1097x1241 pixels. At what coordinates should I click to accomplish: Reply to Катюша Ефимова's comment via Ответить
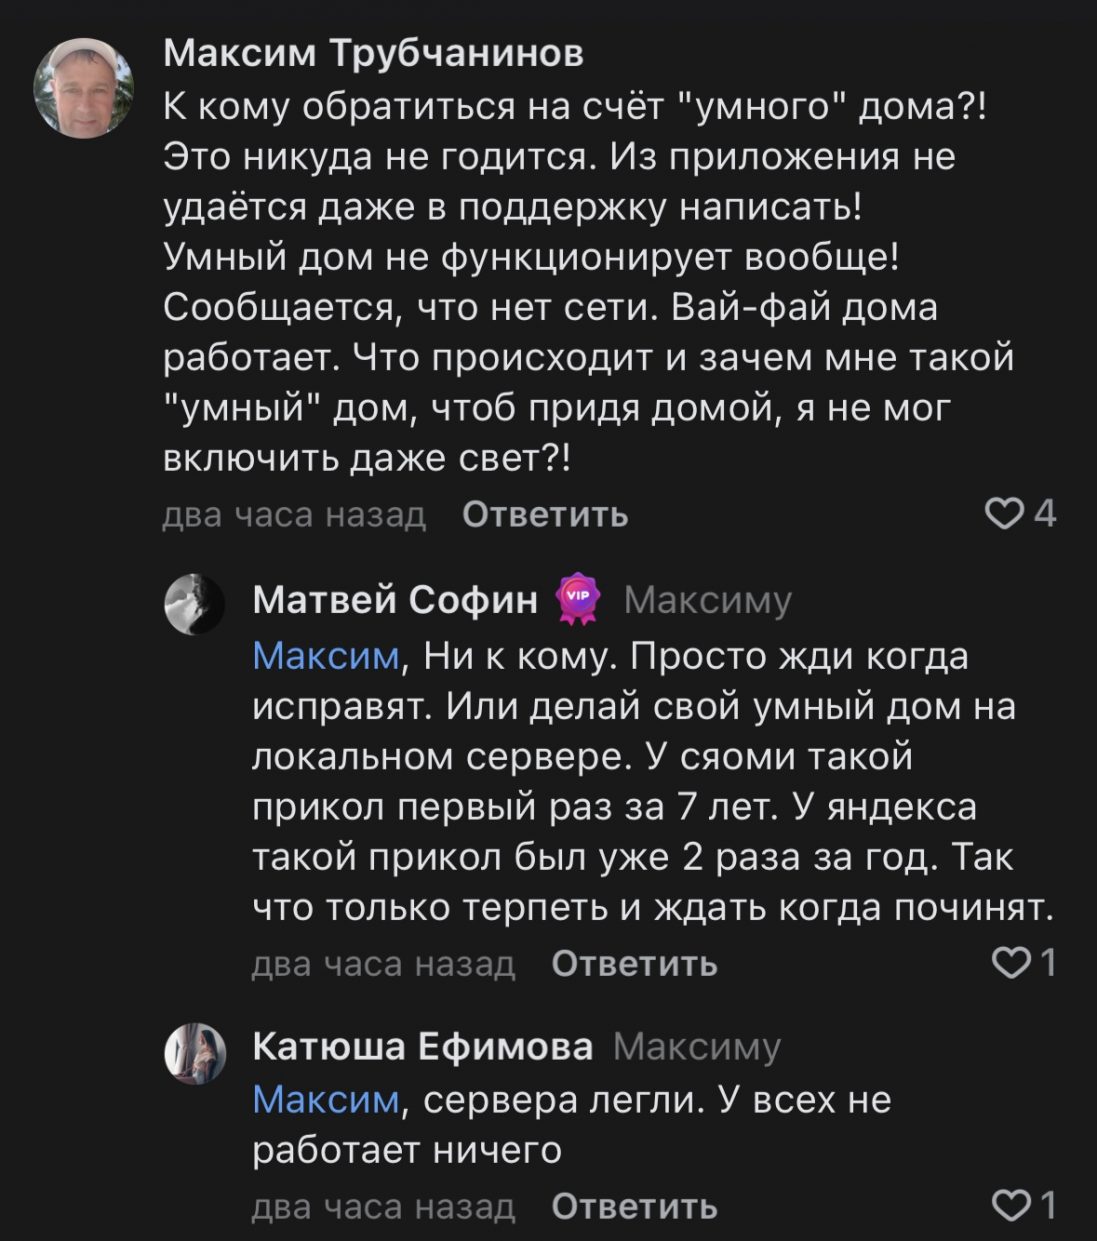(x=635, y=1206)
